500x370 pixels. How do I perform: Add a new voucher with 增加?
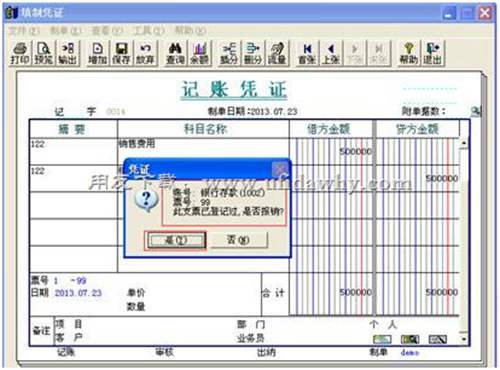click(98, 53)
